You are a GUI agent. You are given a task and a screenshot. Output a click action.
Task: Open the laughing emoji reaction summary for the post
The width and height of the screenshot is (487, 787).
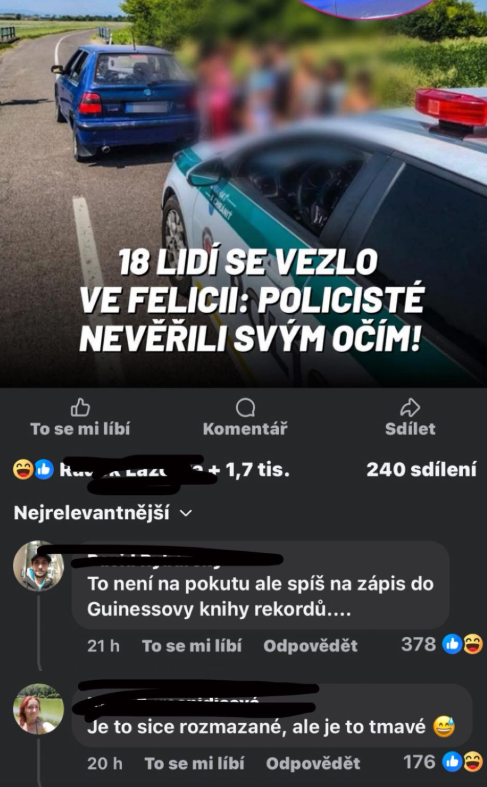[23, 470]
